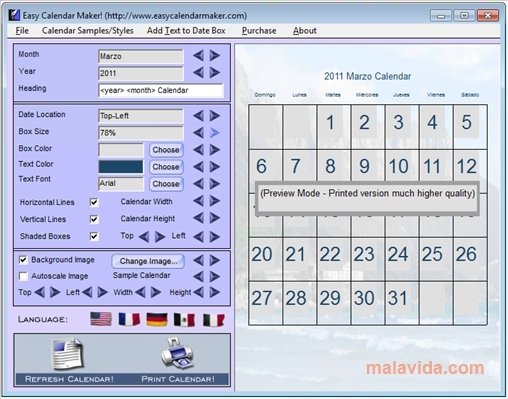The width and height of the screenshot is (508, 399).
Task: Disable the Background Image checkbox
Action: 23,260
